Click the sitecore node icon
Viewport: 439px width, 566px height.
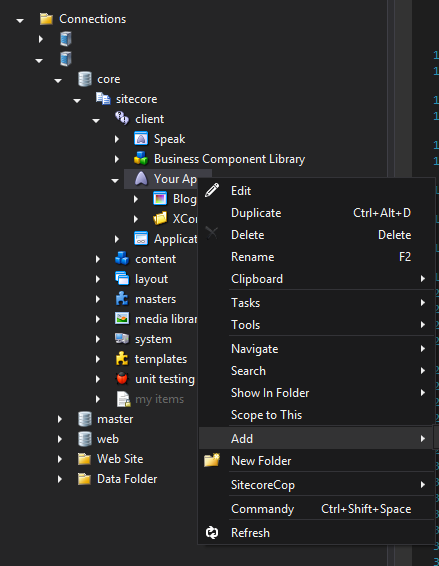[x=103, y=99]
